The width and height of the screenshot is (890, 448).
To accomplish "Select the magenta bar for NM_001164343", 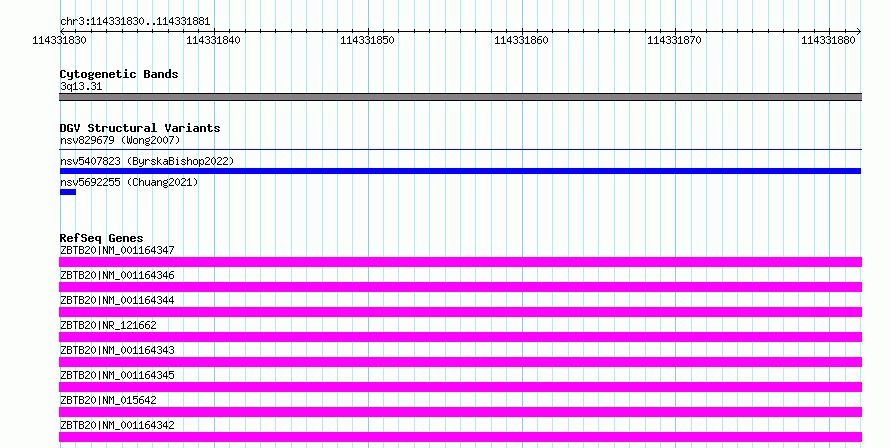I will click(x=460, y=362).
